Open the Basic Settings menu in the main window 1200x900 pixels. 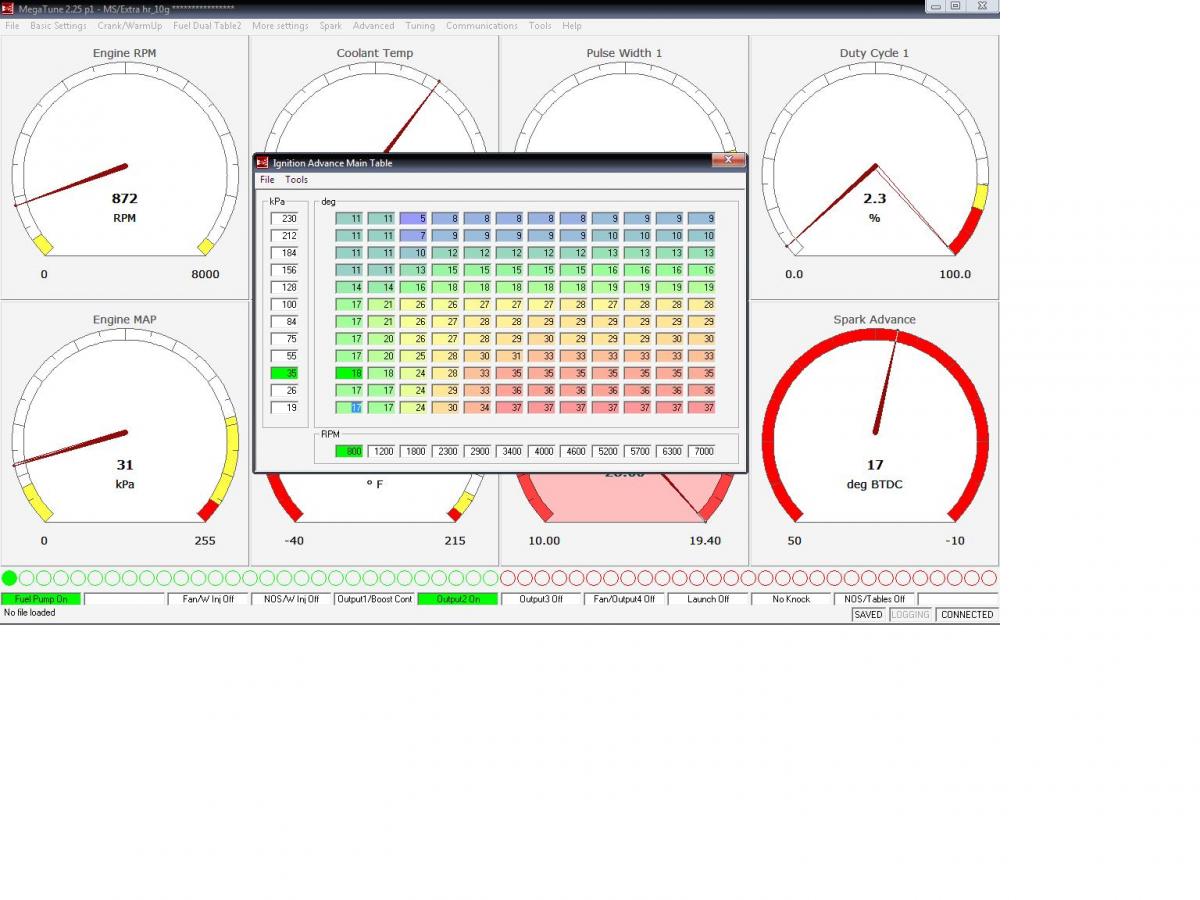point(58,26)
